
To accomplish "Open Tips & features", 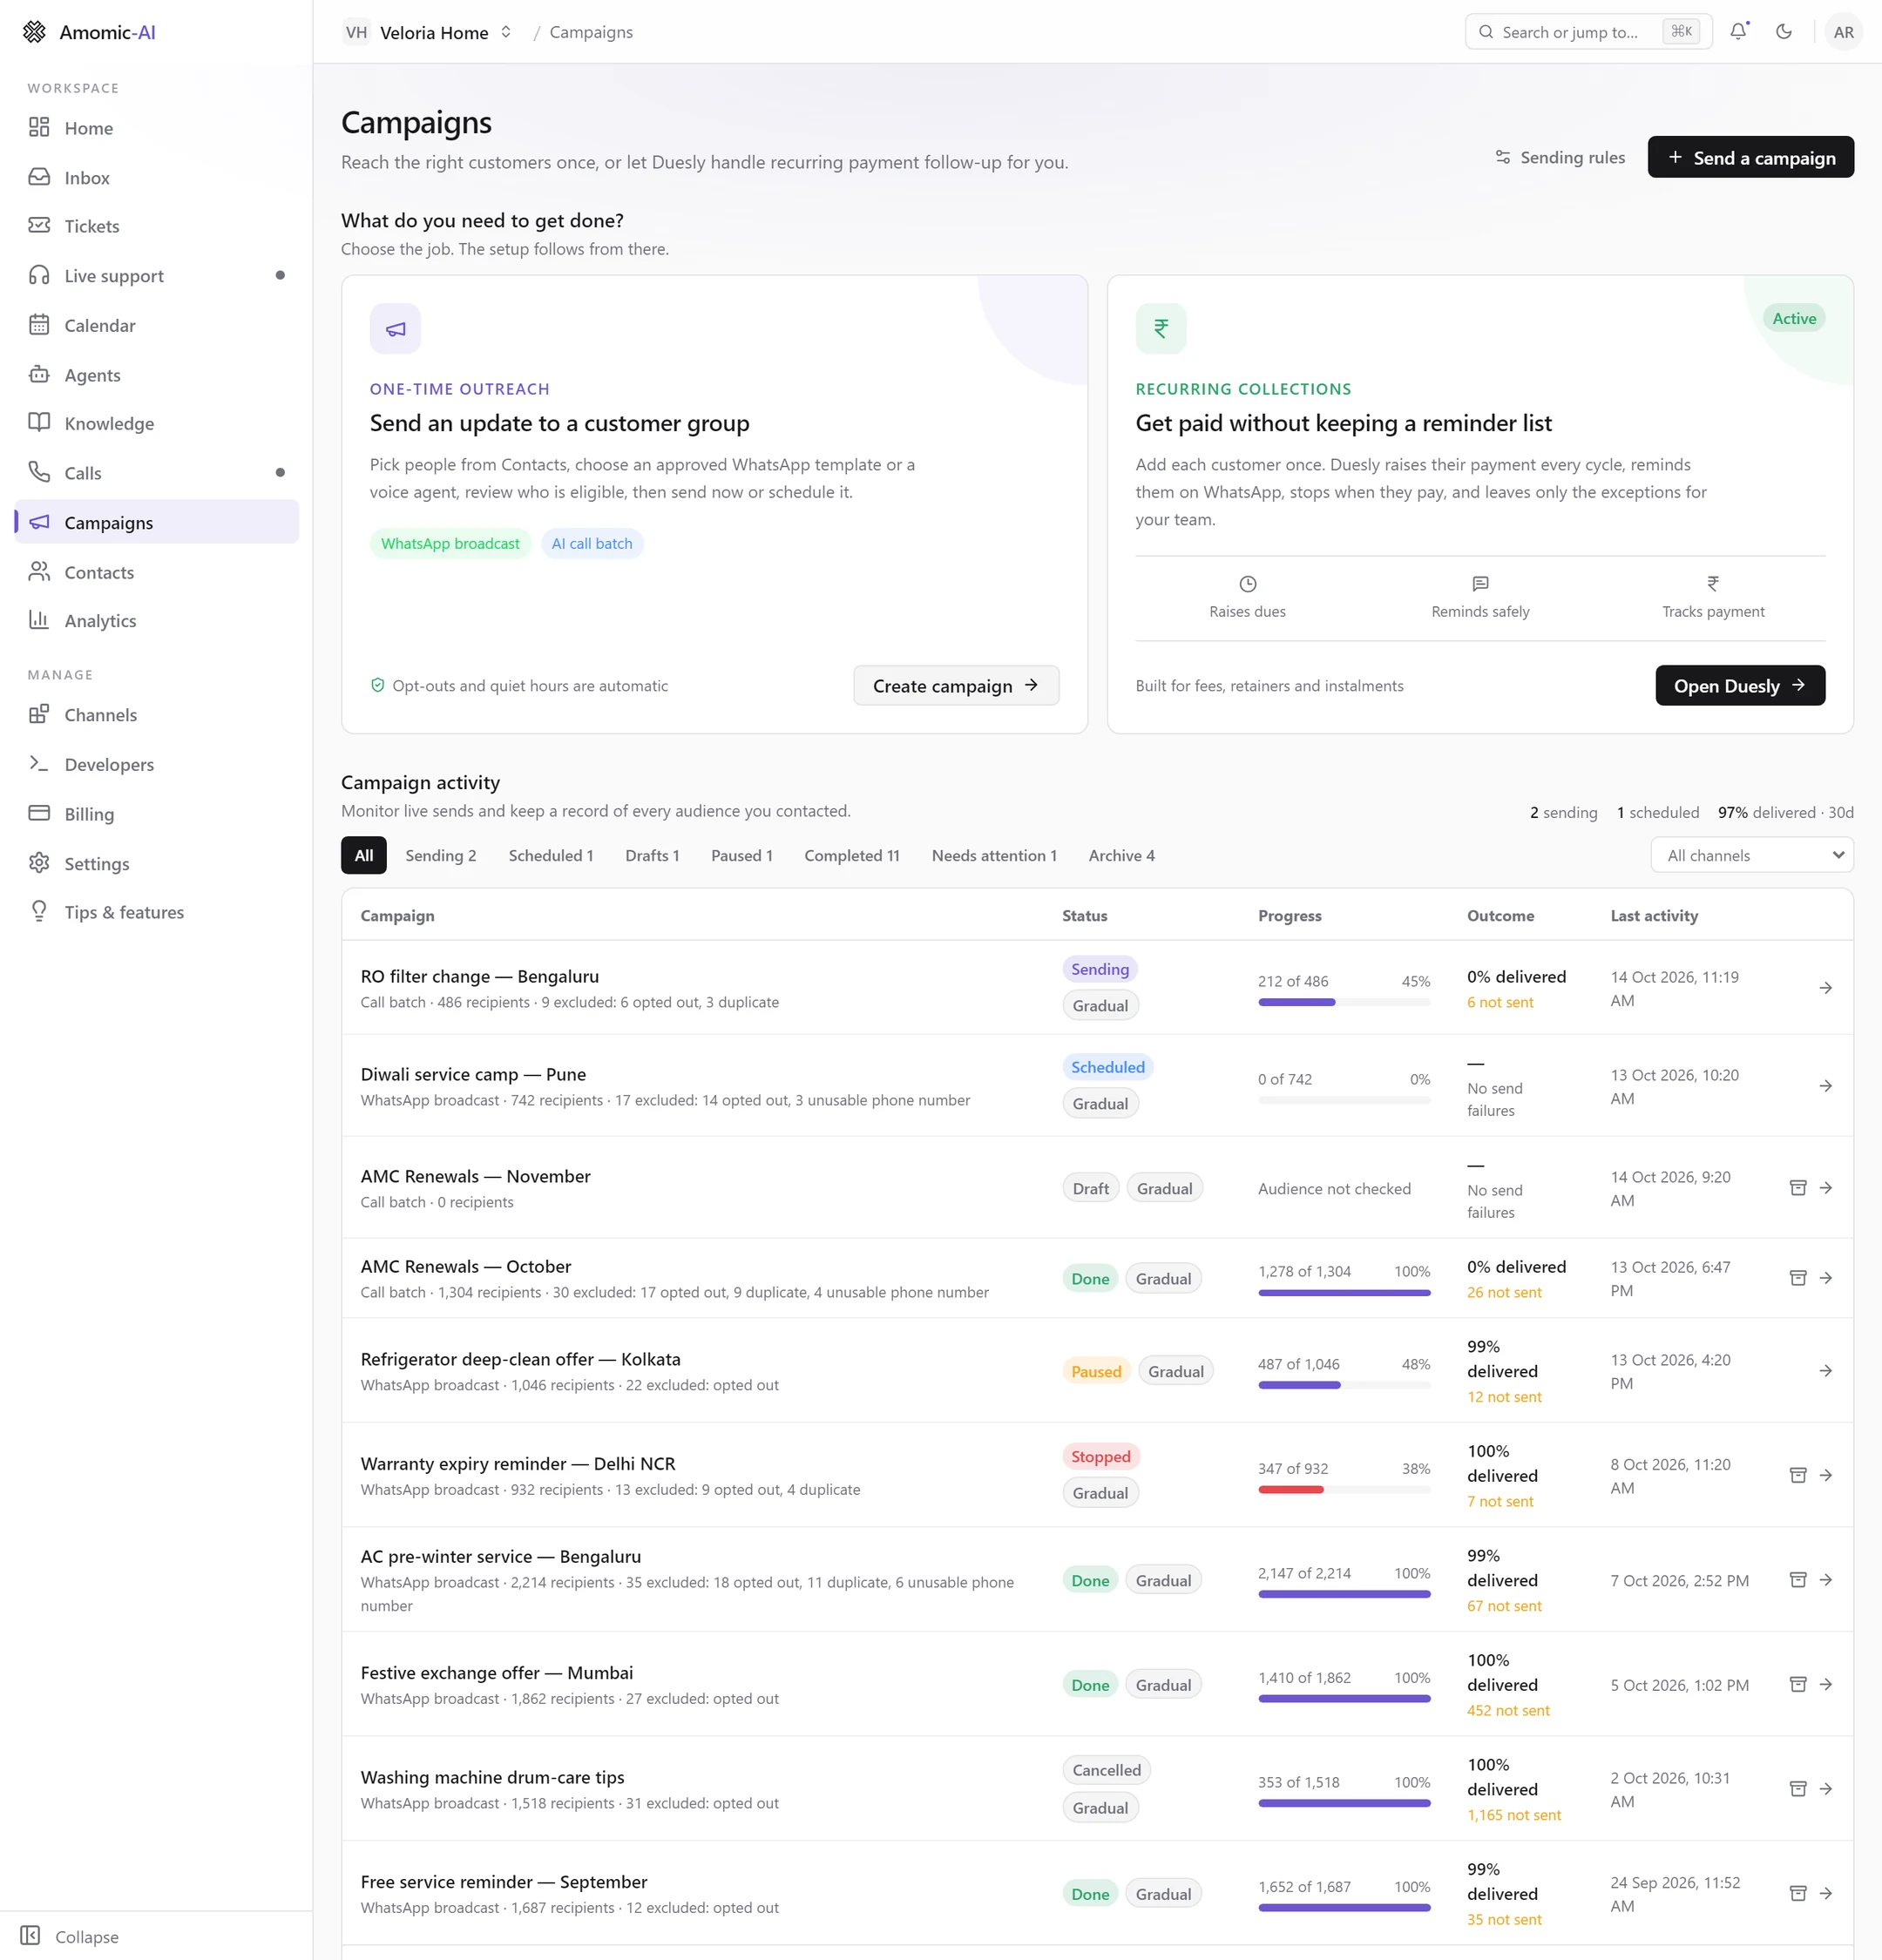I will pos(156,912).
